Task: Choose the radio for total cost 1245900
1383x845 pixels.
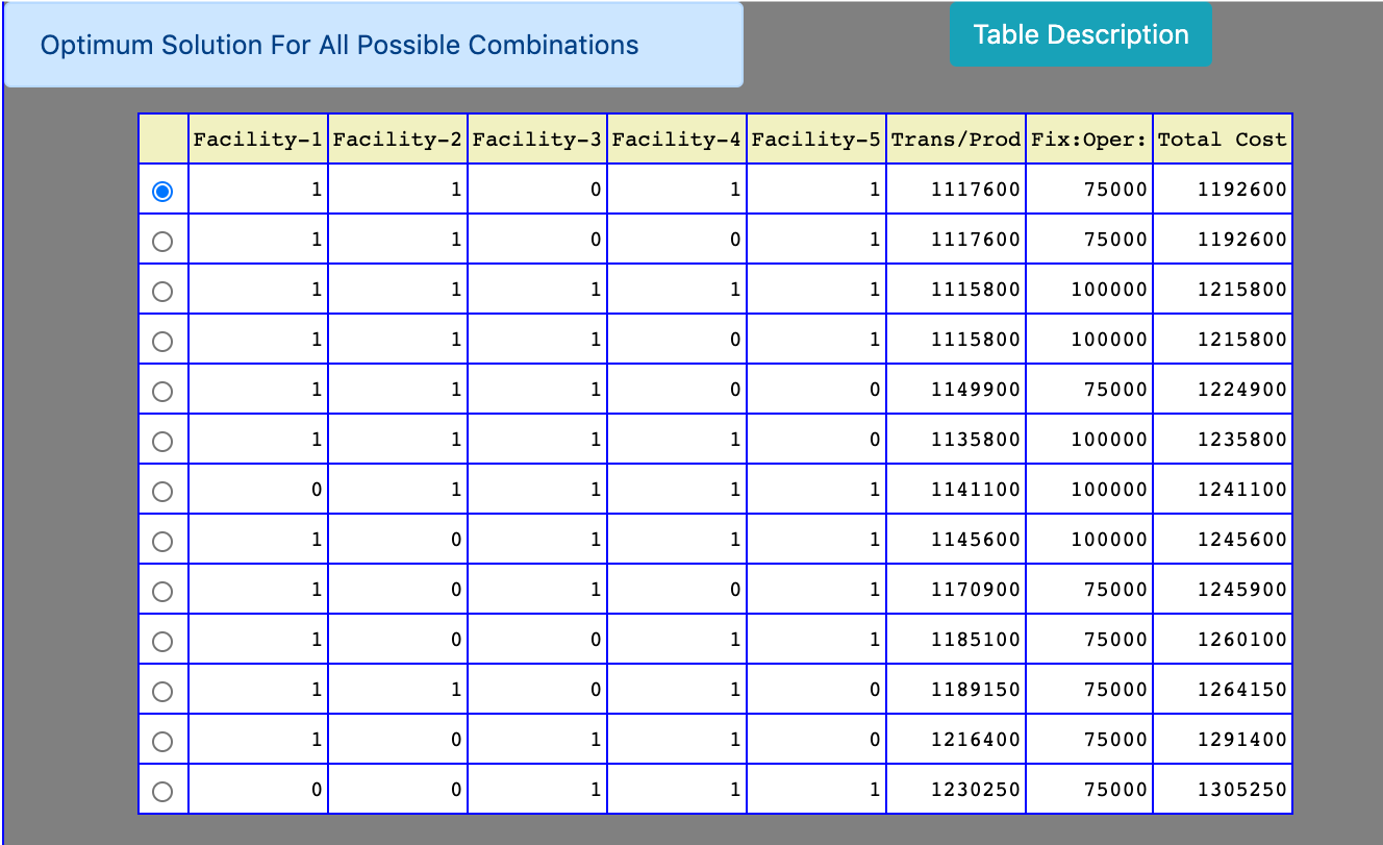Action: point(162,591)
